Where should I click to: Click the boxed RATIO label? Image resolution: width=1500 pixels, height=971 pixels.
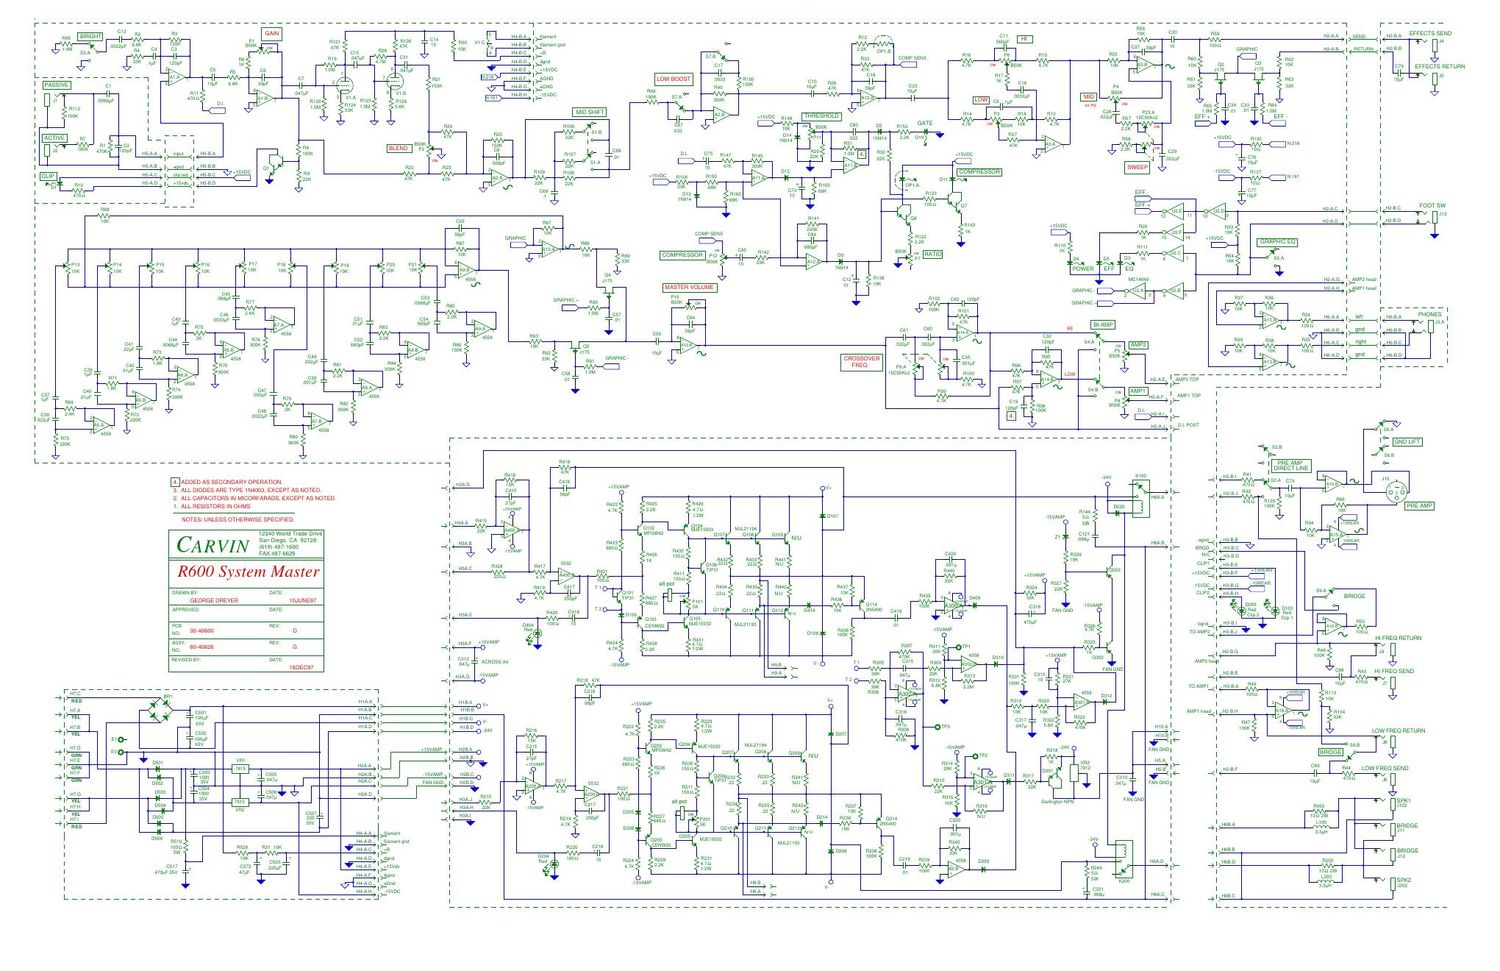pos(932,254)
